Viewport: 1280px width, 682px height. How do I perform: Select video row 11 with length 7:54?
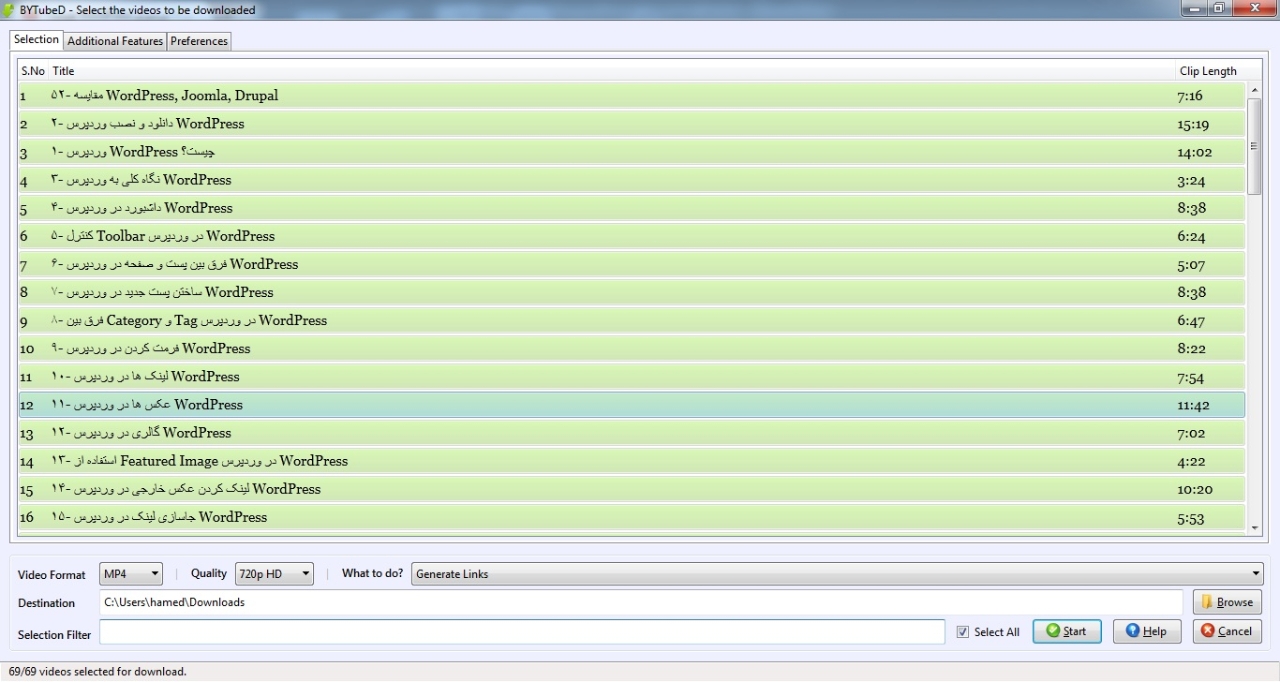click(x=632, y=376)
